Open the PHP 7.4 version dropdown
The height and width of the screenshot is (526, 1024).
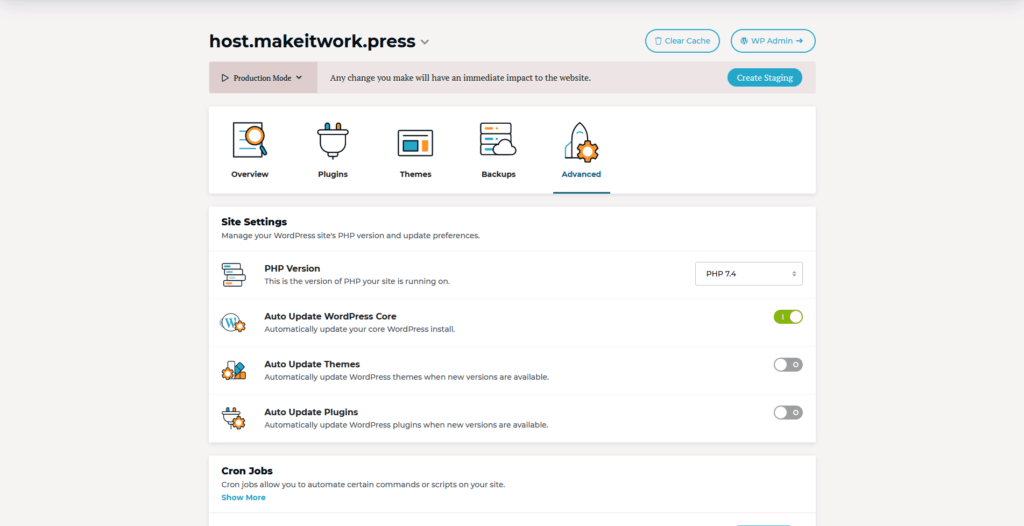748,274
